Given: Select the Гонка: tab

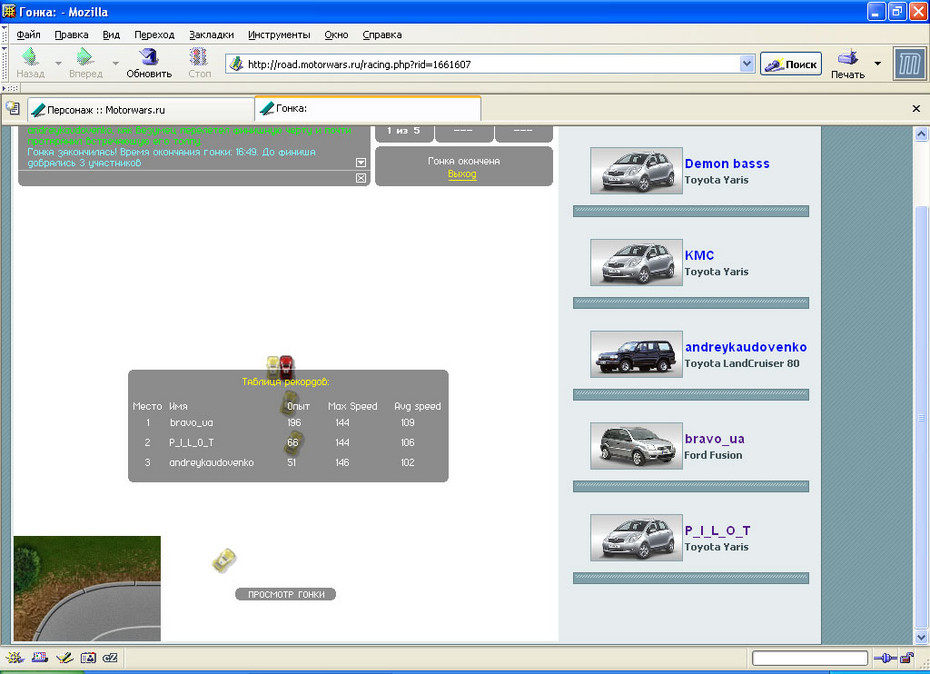Looking at the screenshot, I should (368, 109).
